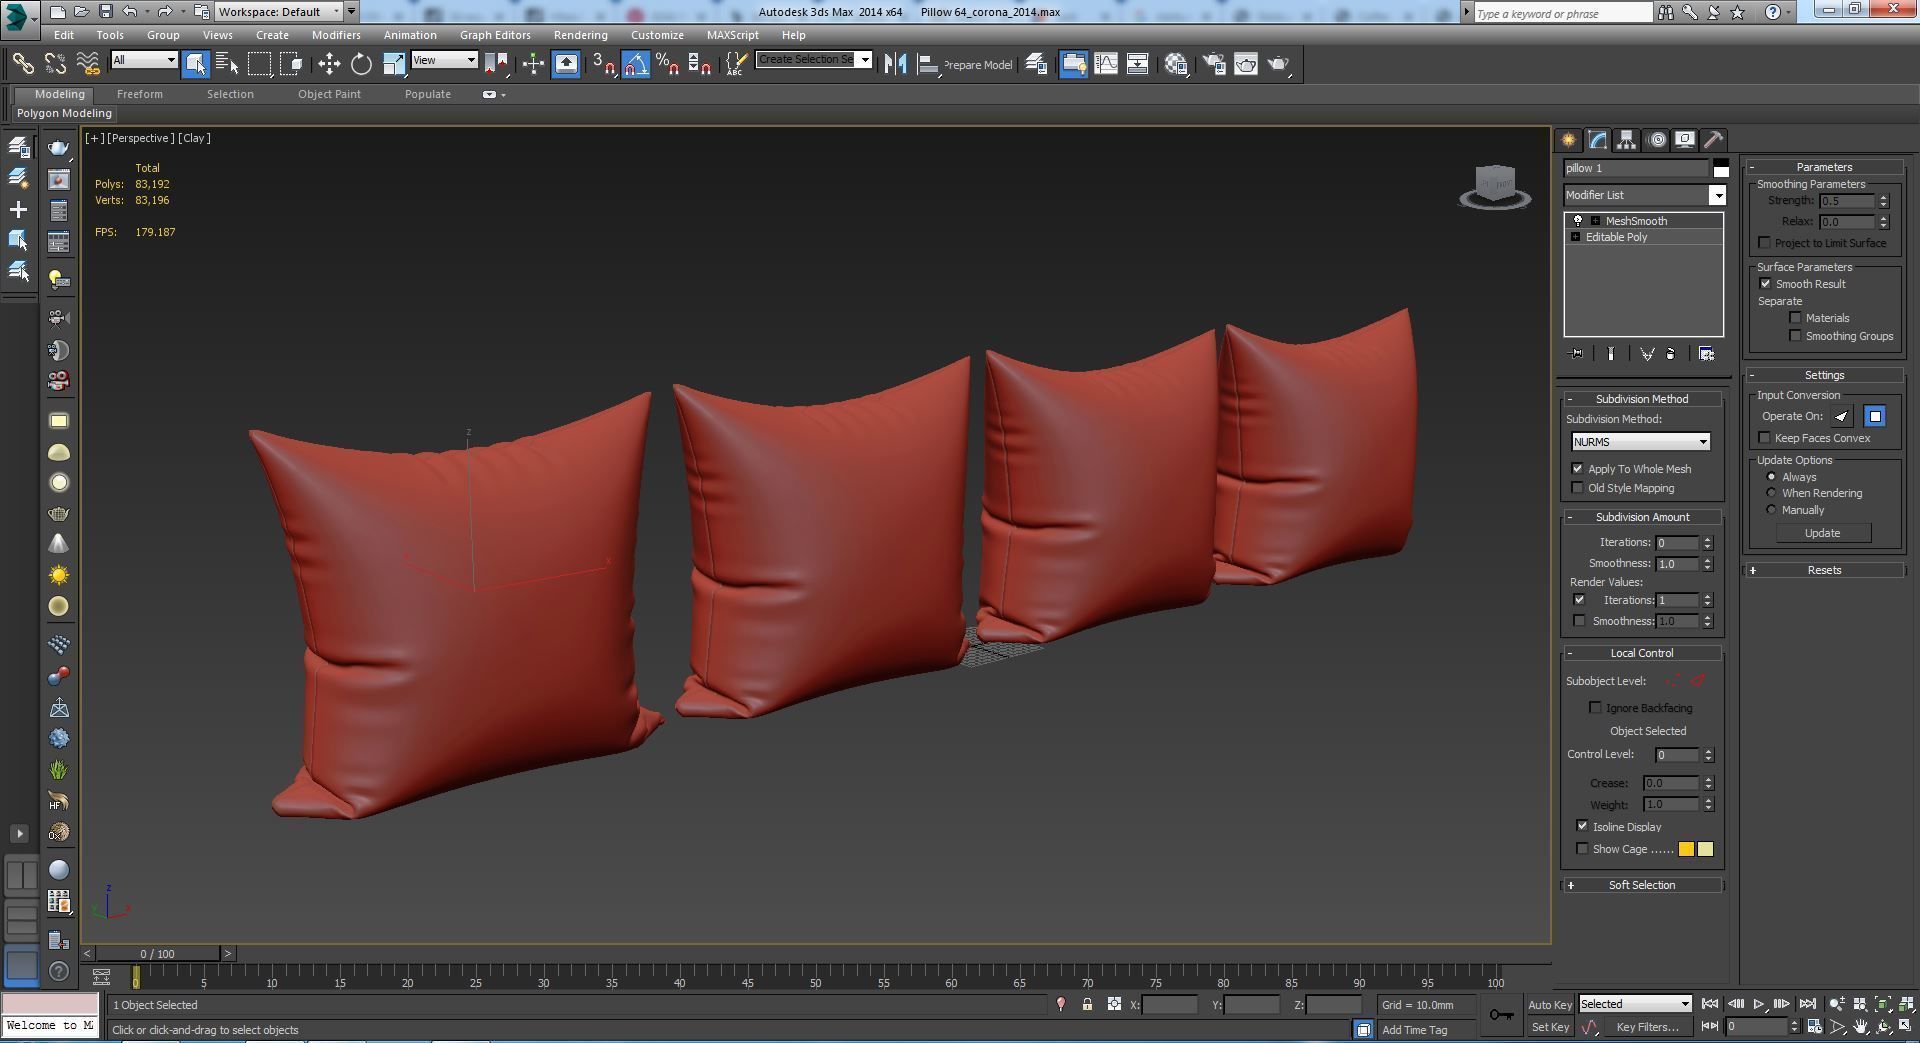The height and width of the screenshot is (1043, 1920).
Task: Click the Mirror tool icon
Action: tap(895, 64)
